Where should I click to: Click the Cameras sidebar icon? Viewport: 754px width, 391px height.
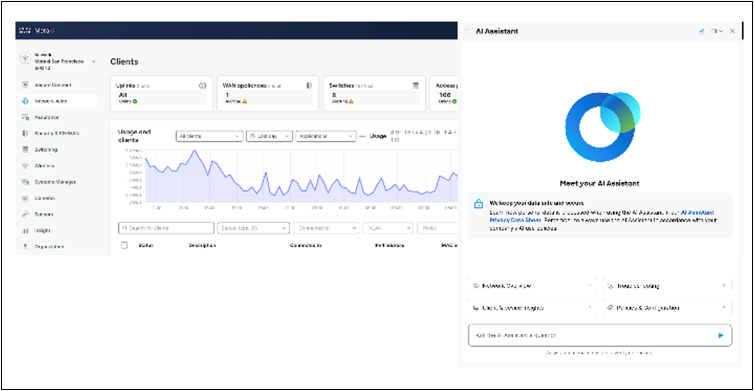(x=25, y=198)
